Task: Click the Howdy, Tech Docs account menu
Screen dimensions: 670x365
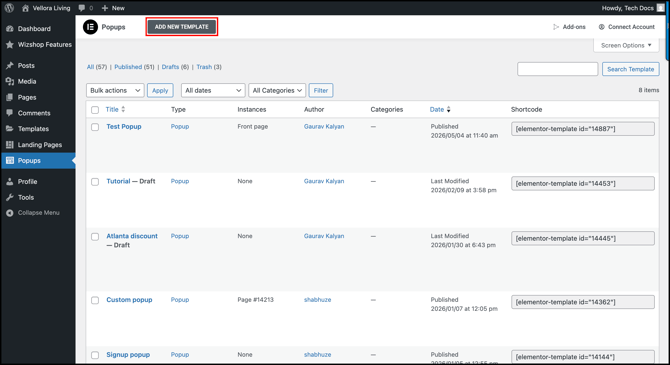Action: (633, 8)
